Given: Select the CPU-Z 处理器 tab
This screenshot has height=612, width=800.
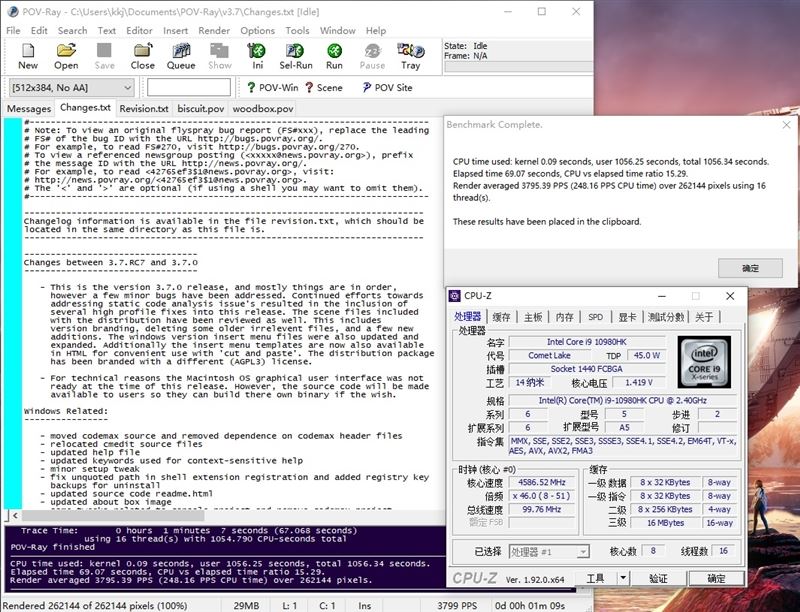Looking at the screenshot, I should click(x=467, y=316).
